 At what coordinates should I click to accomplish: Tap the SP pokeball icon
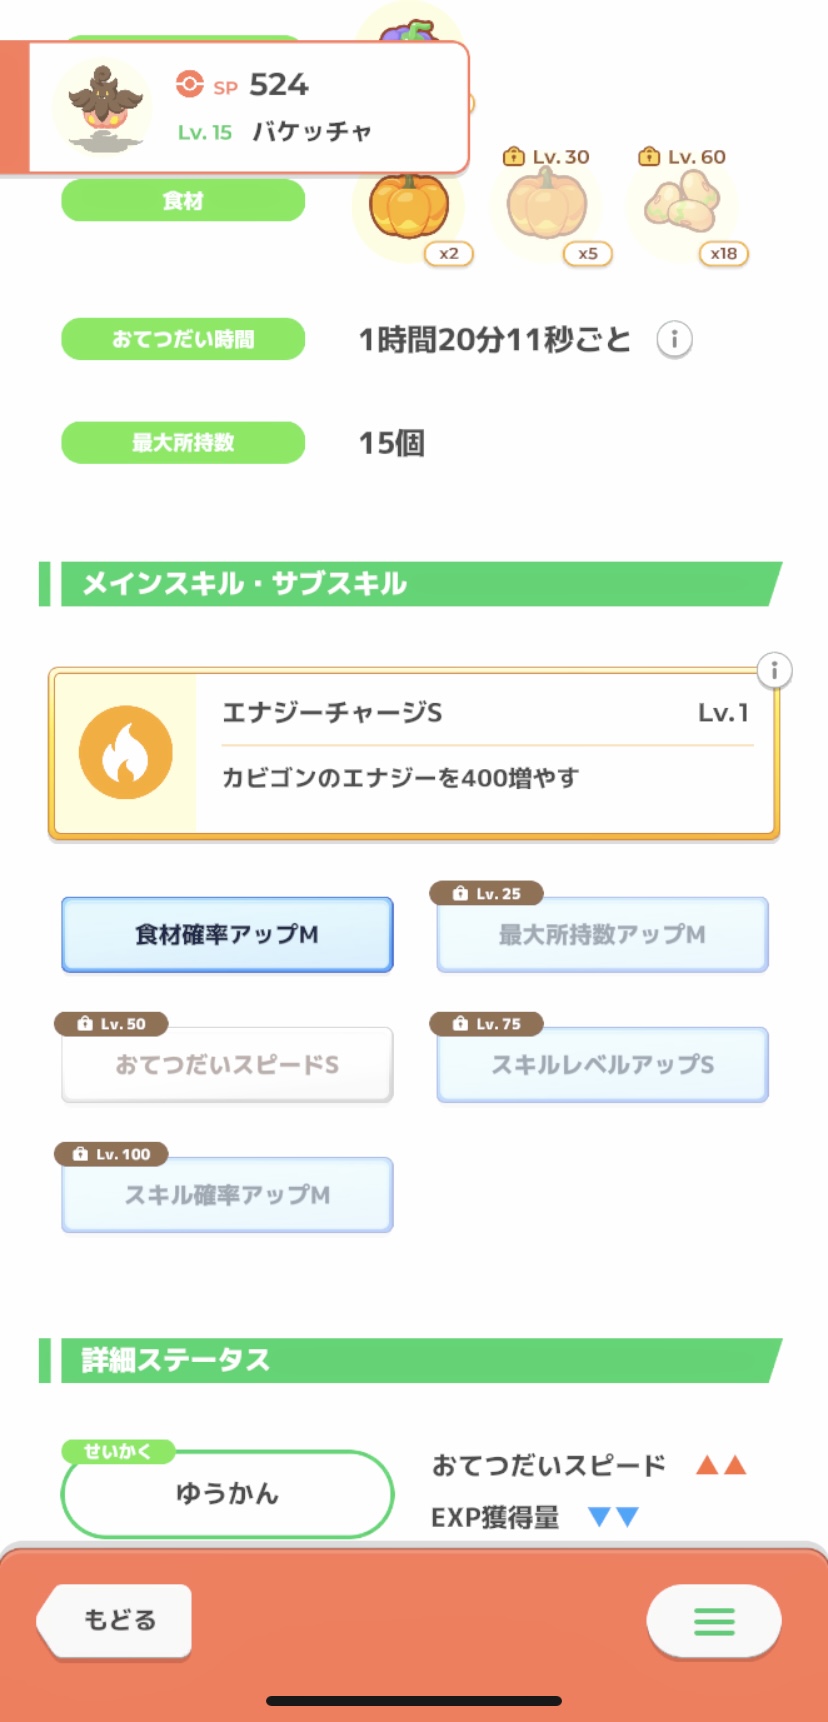click(x=189, y=85)
